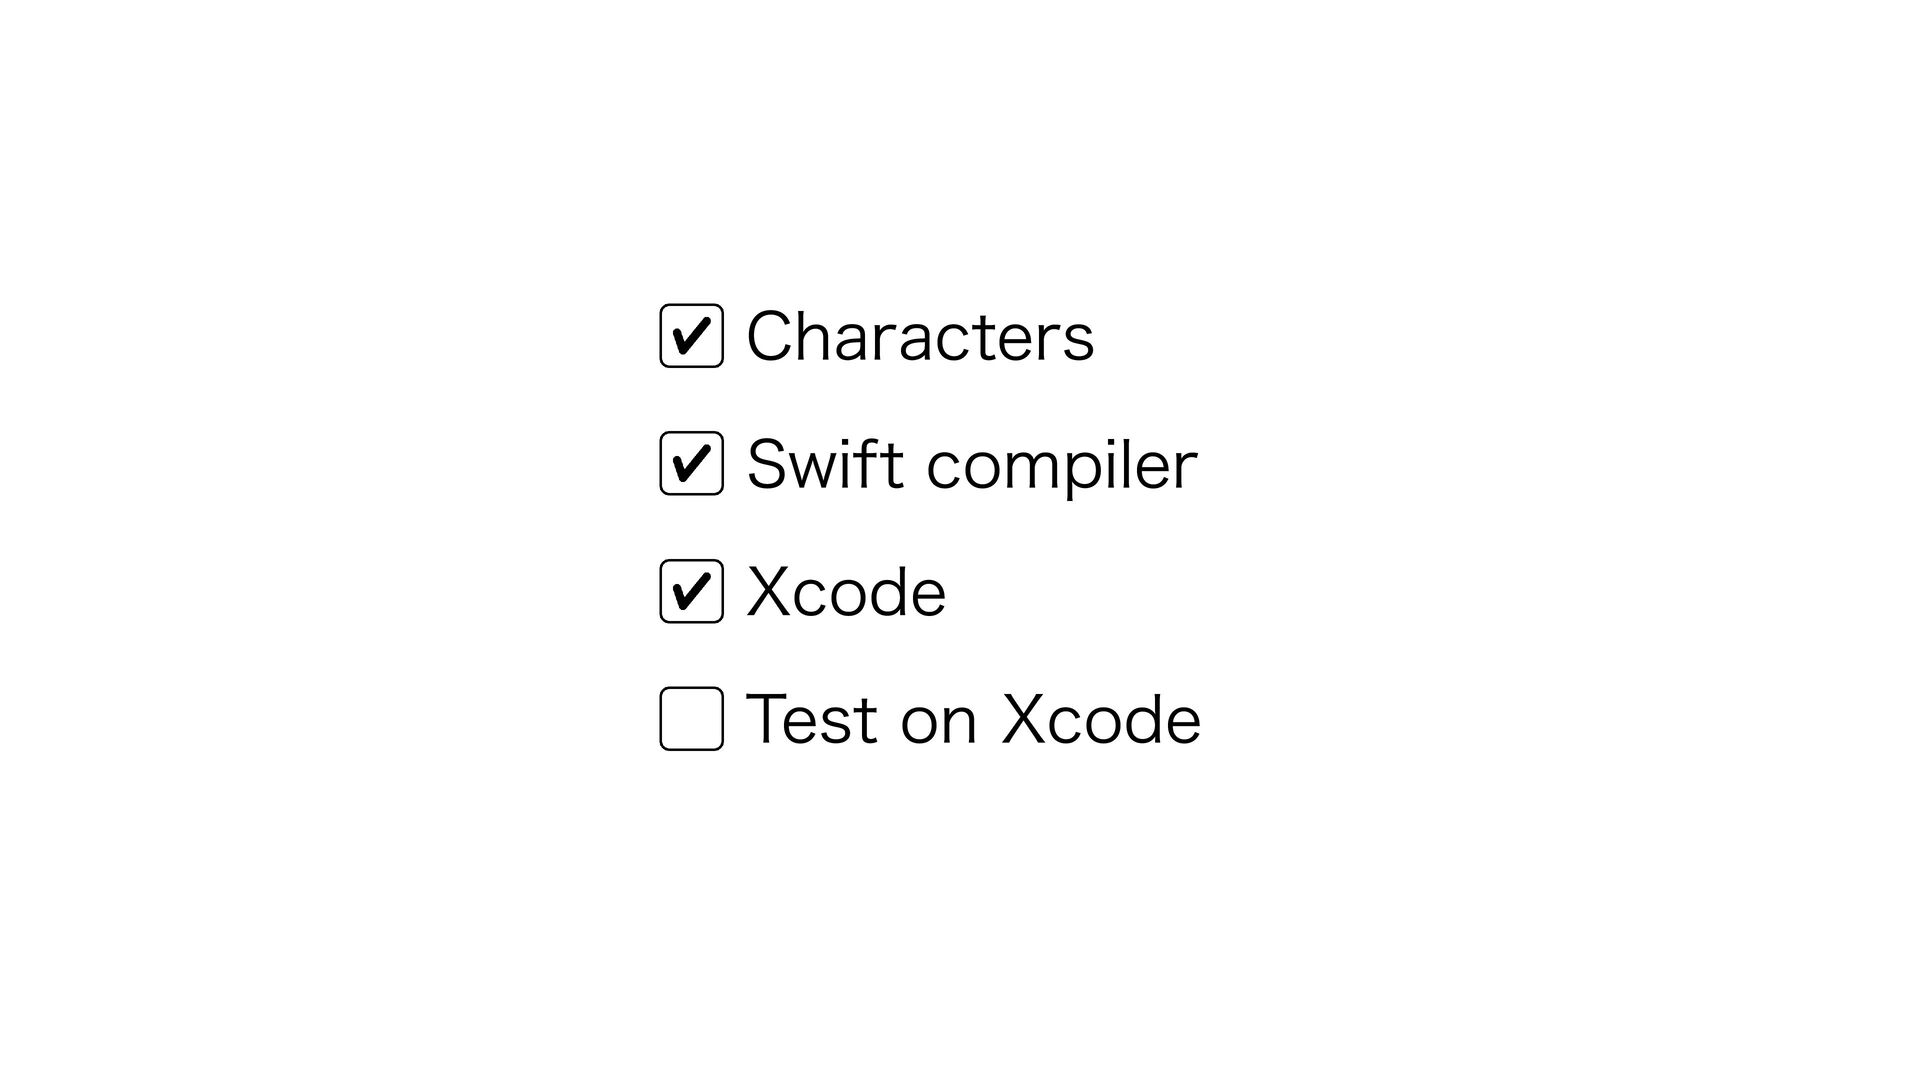This screenshot has height=1080, width=1920.
Task: Click the word Swift
Action: (x=826, y=463)
